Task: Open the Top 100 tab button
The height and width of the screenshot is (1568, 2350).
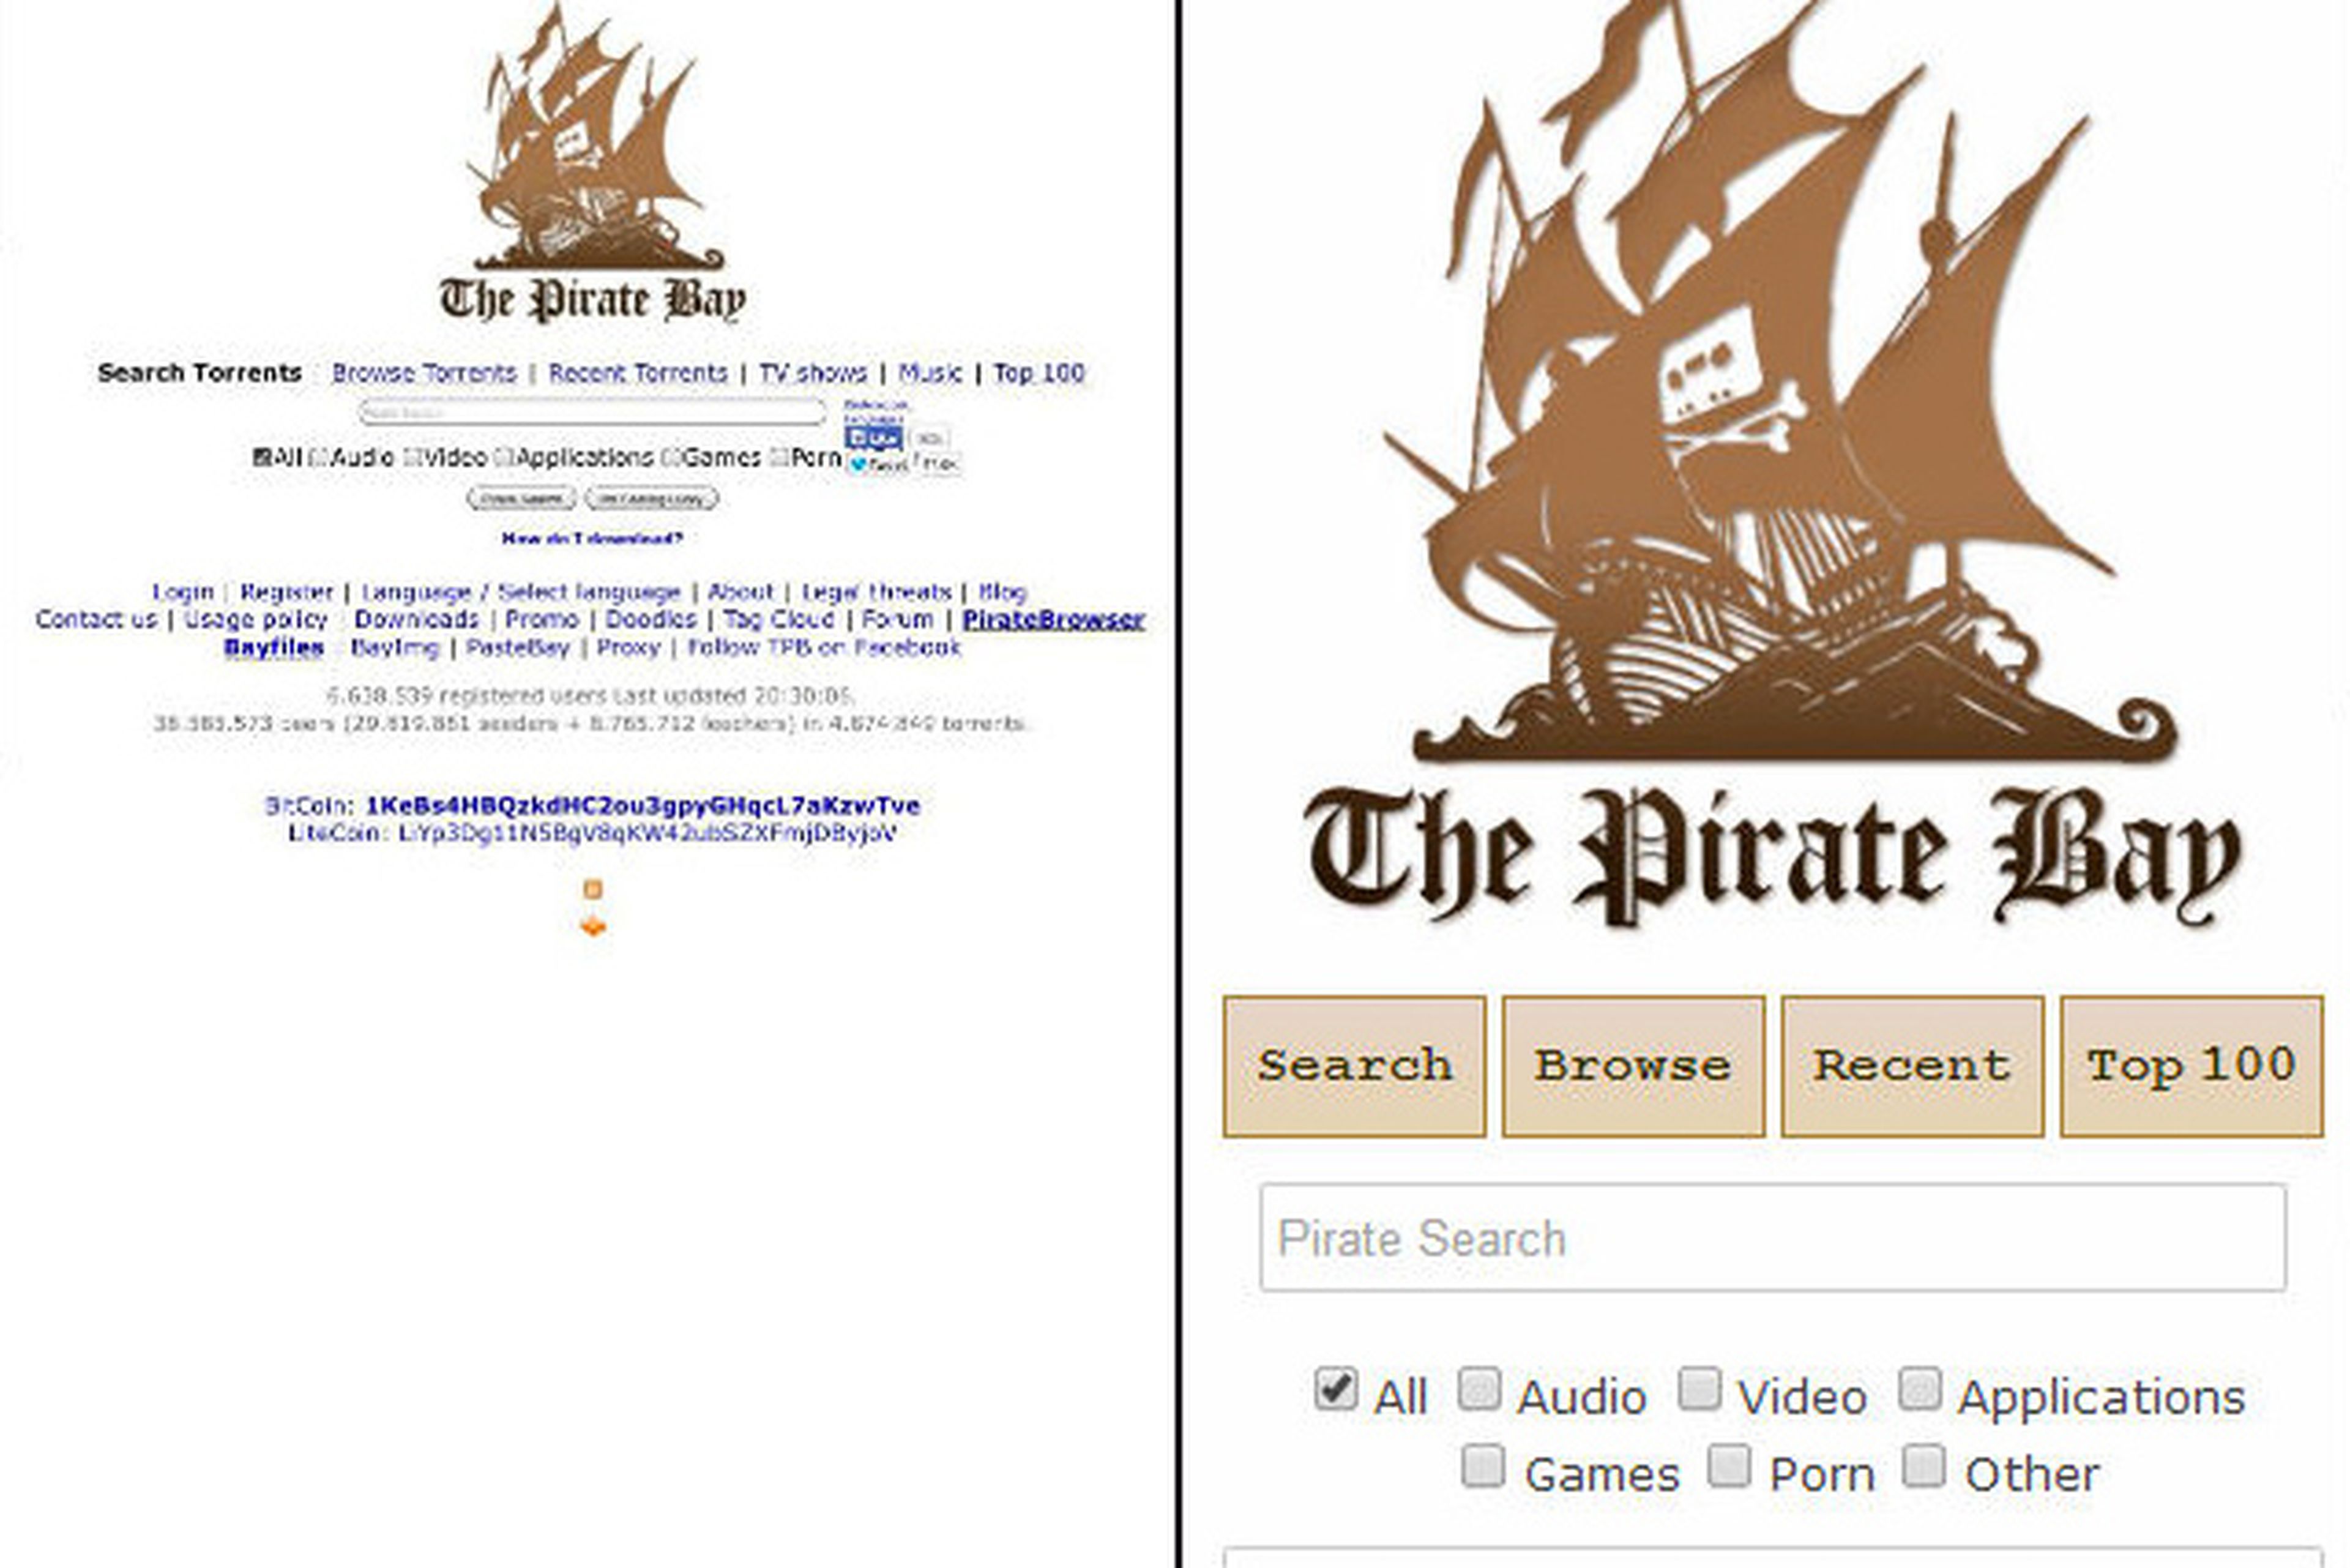Action: [x=2191, y=1066]
